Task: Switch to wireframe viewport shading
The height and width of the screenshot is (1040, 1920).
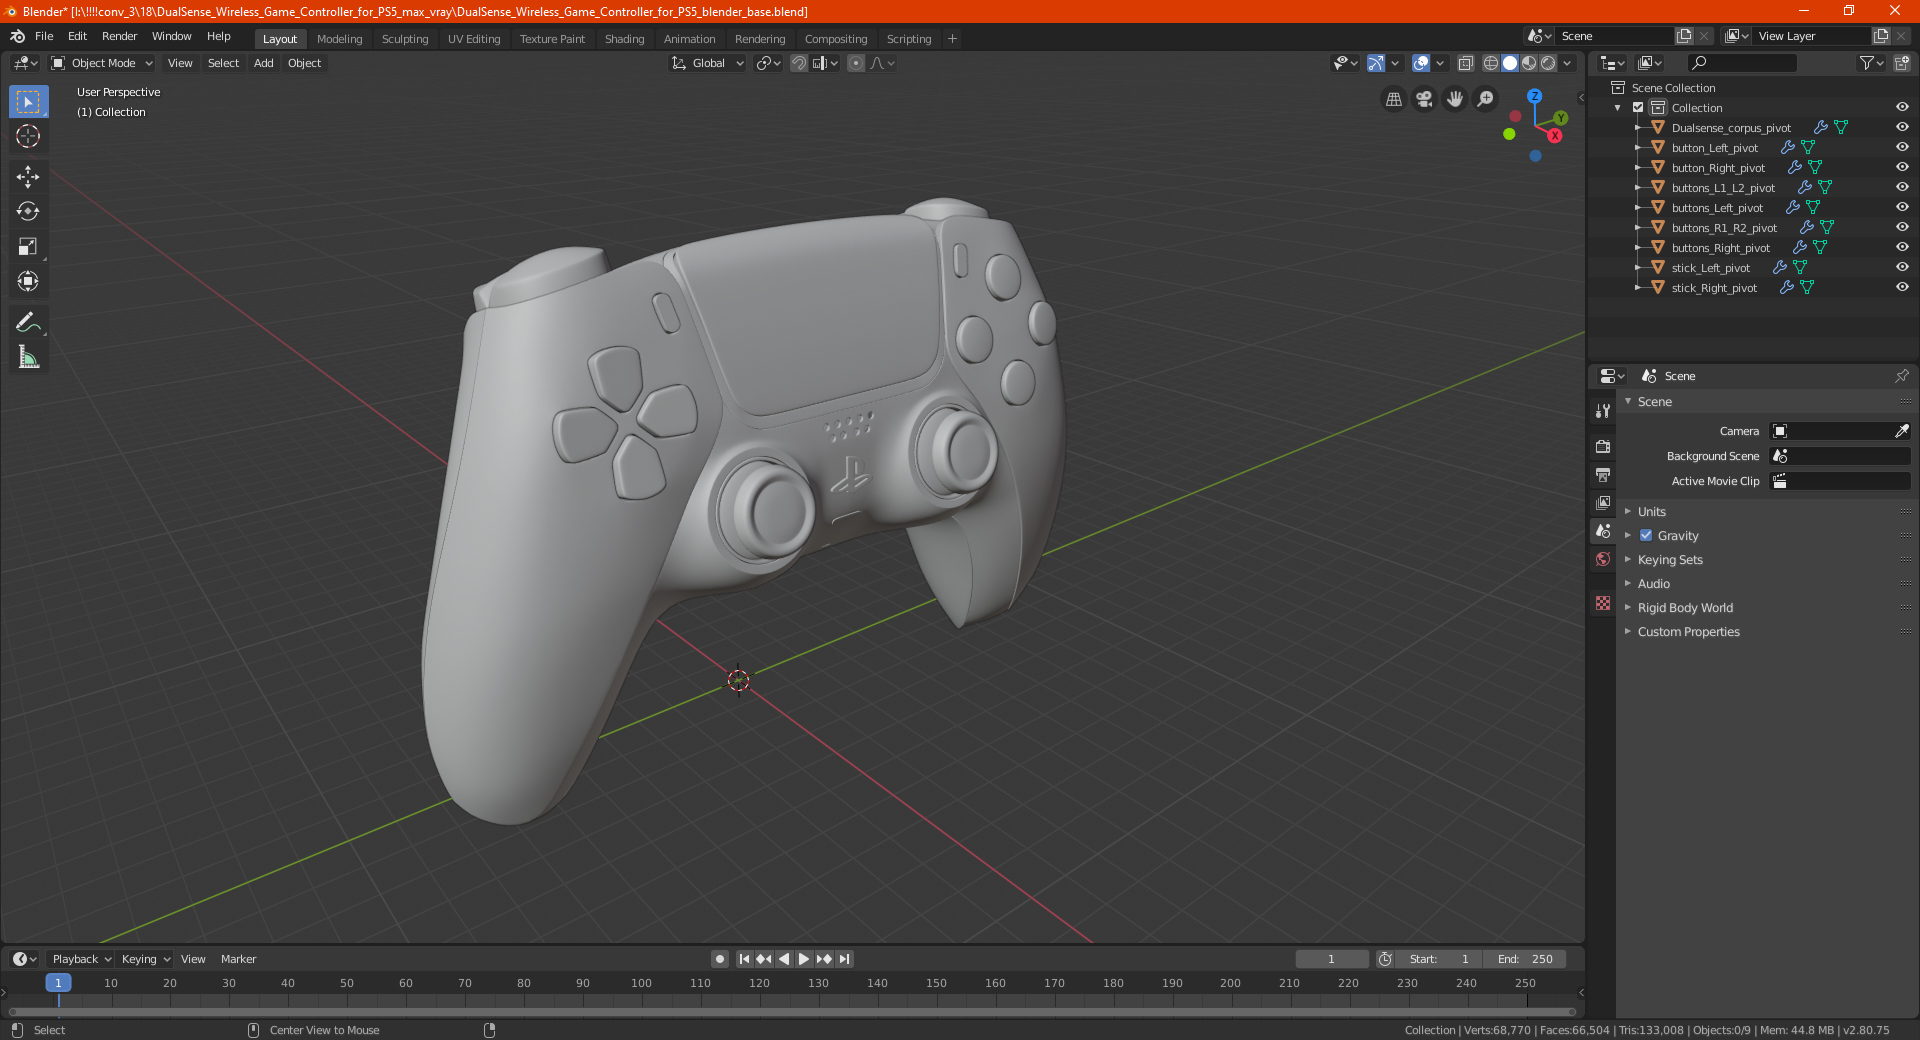Action: (1490, 63)
